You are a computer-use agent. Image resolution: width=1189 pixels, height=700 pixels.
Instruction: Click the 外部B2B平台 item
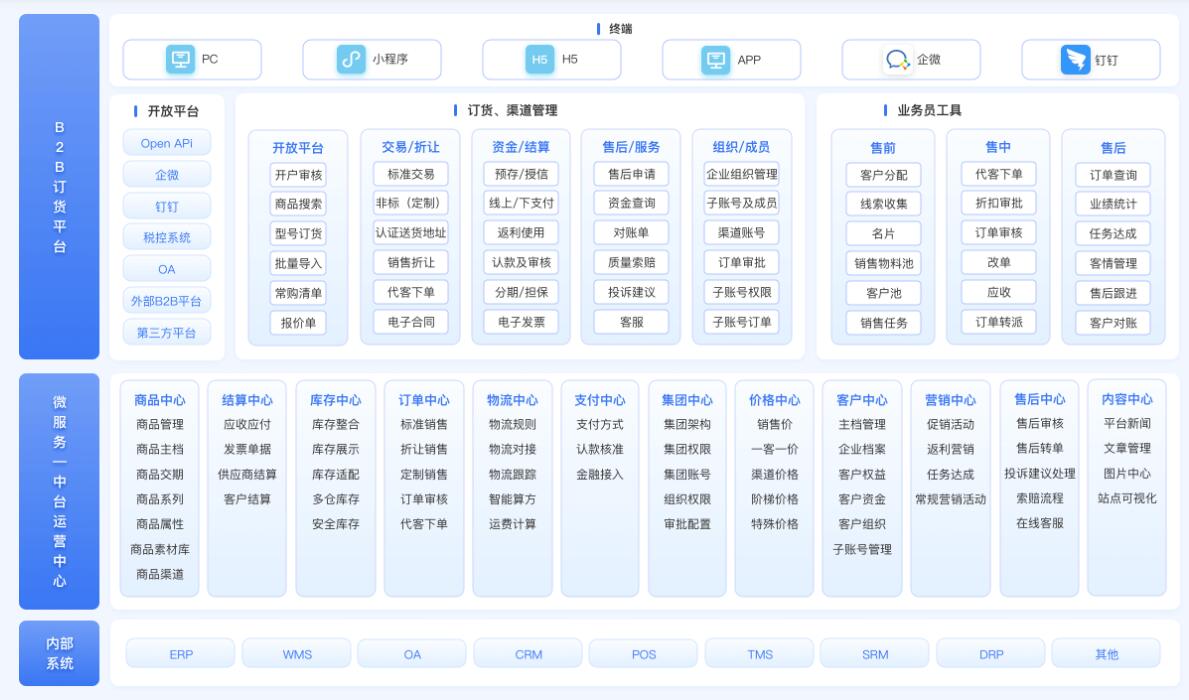167,300
